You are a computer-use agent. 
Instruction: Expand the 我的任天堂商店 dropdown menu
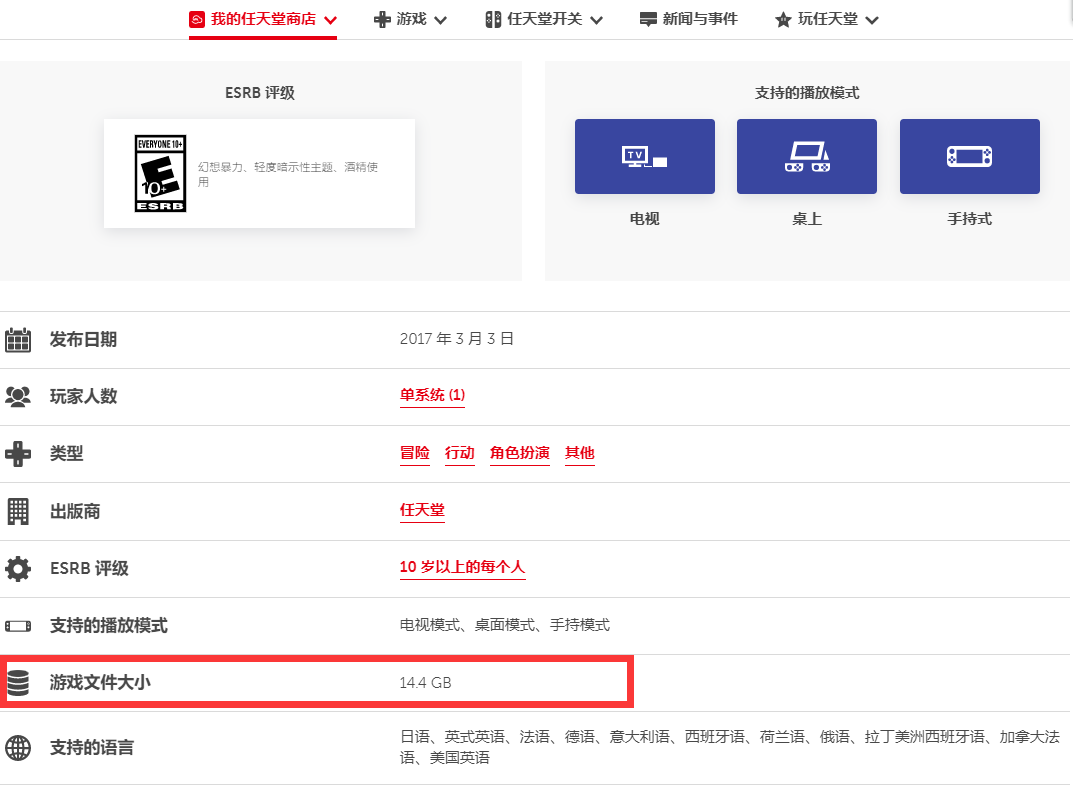coord(263,19)
